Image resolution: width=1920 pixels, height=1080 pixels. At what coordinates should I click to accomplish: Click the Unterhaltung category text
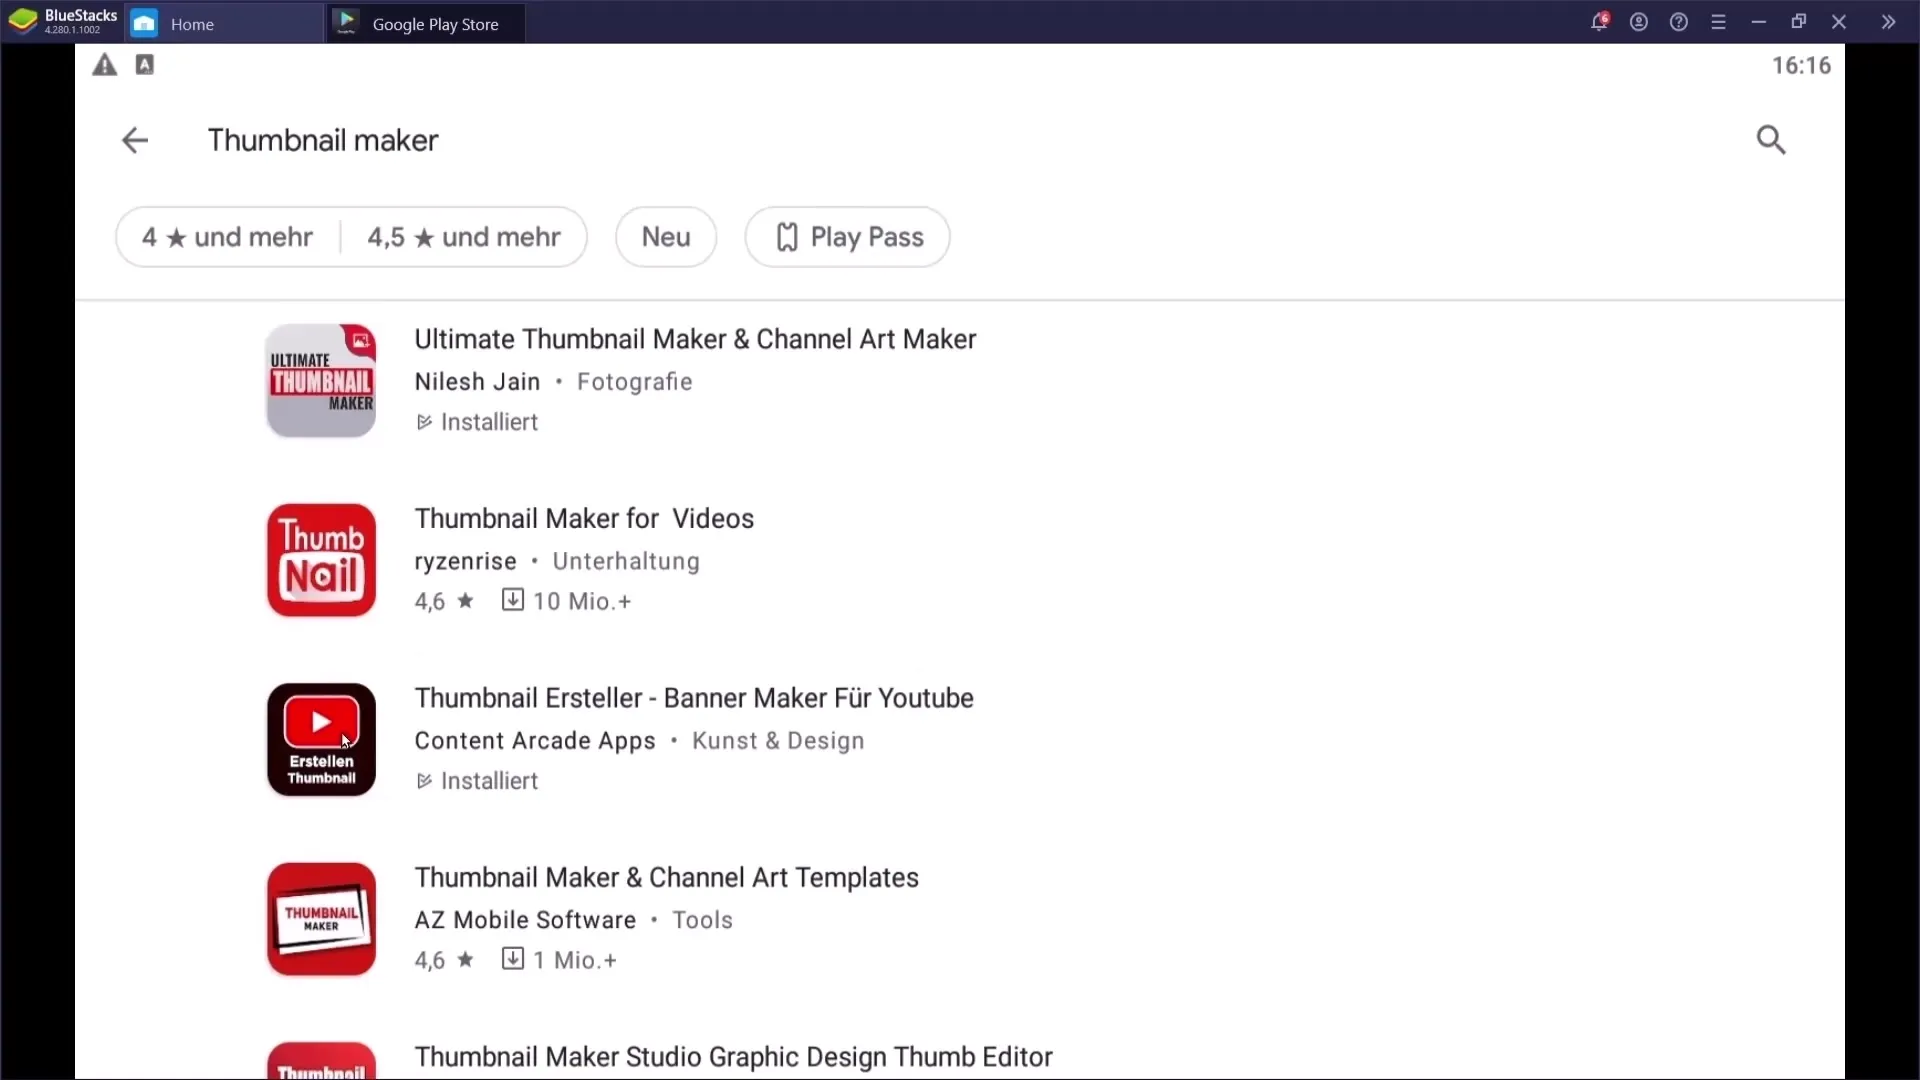point(626,562)
